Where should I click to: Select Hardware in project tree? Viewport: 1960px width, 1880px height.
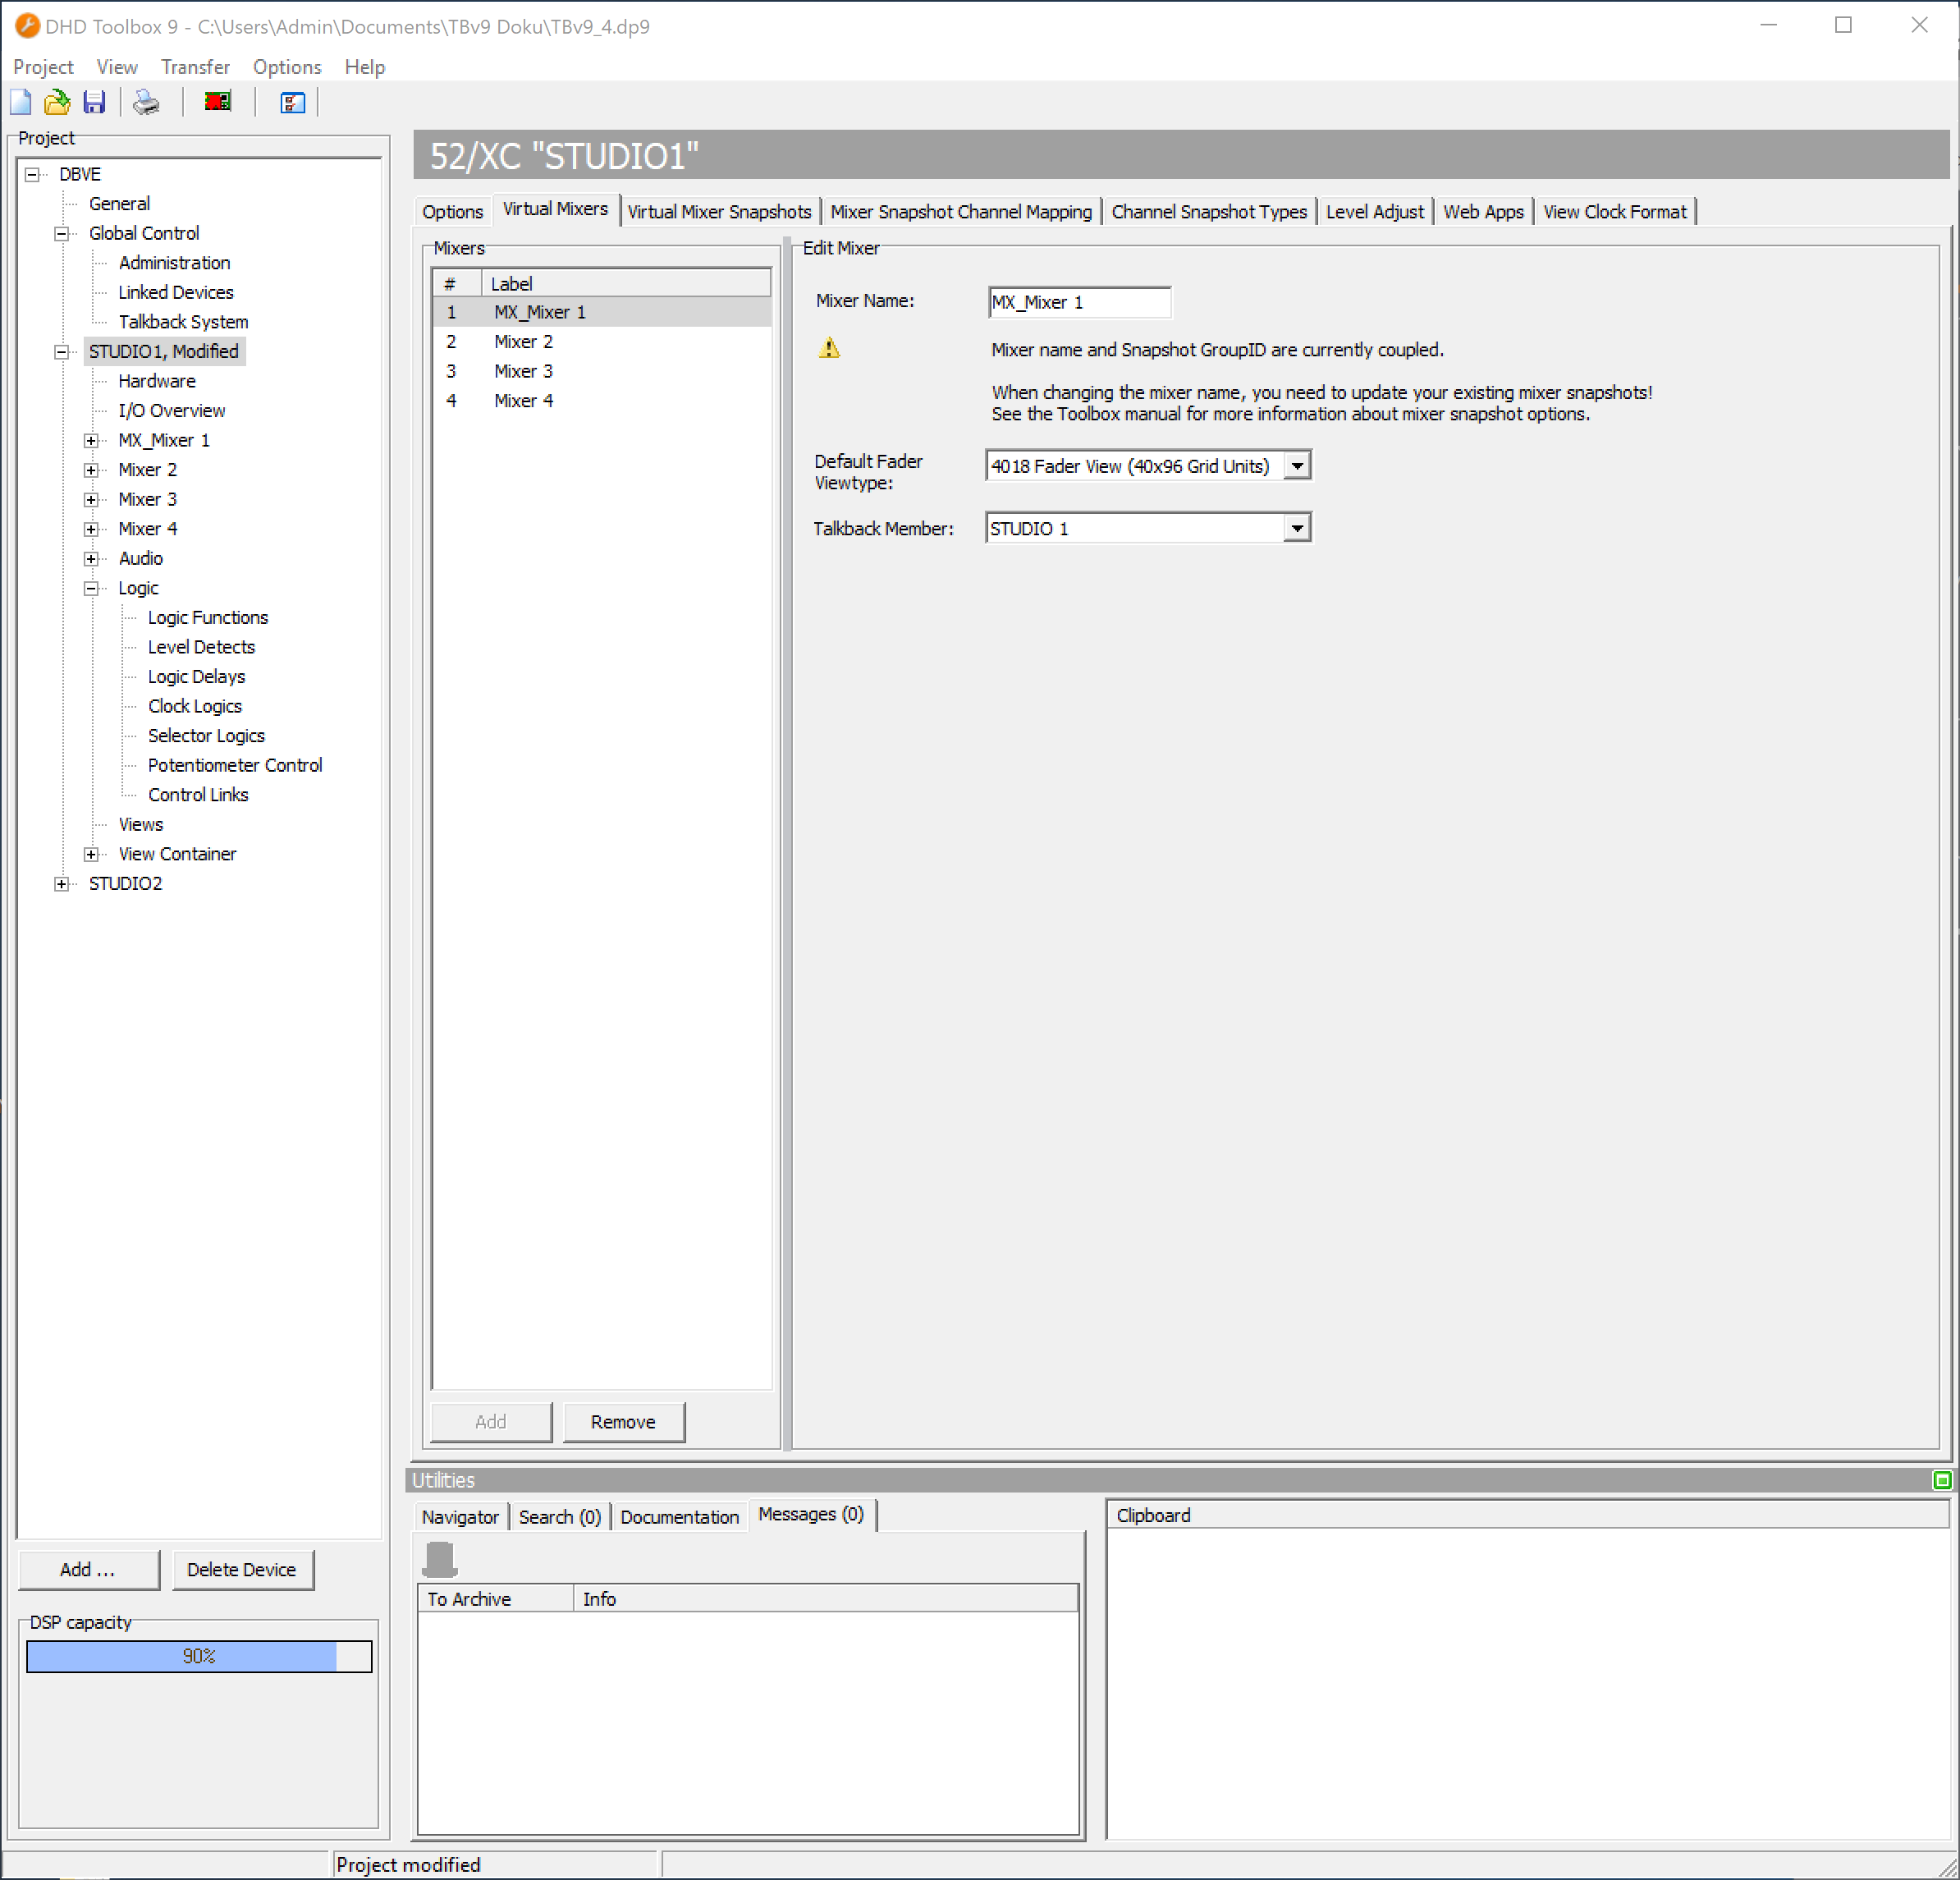[x=157, y=381]
